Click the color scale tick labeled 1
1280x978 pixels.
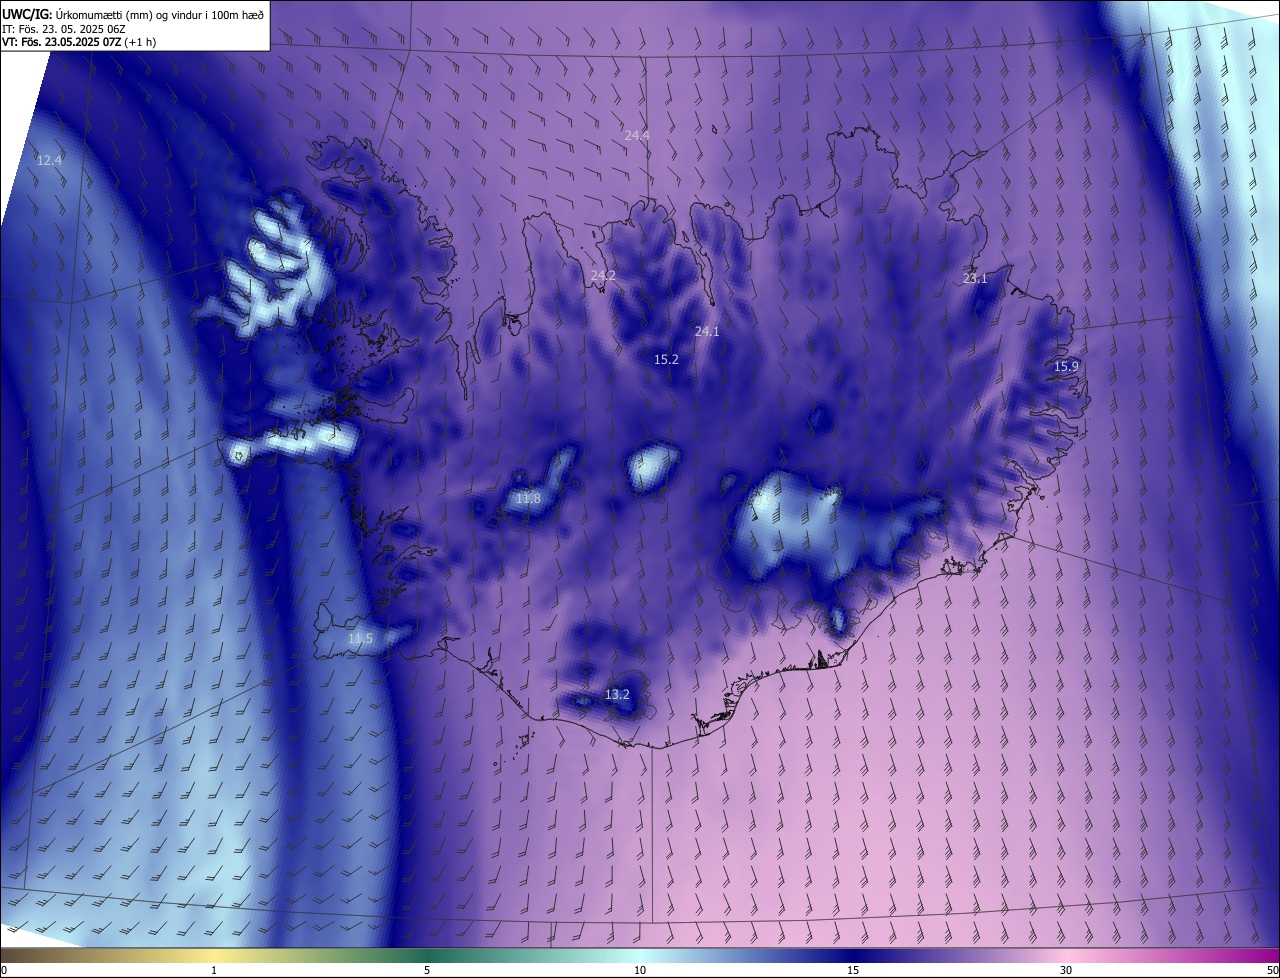click(x=214, y=970)
